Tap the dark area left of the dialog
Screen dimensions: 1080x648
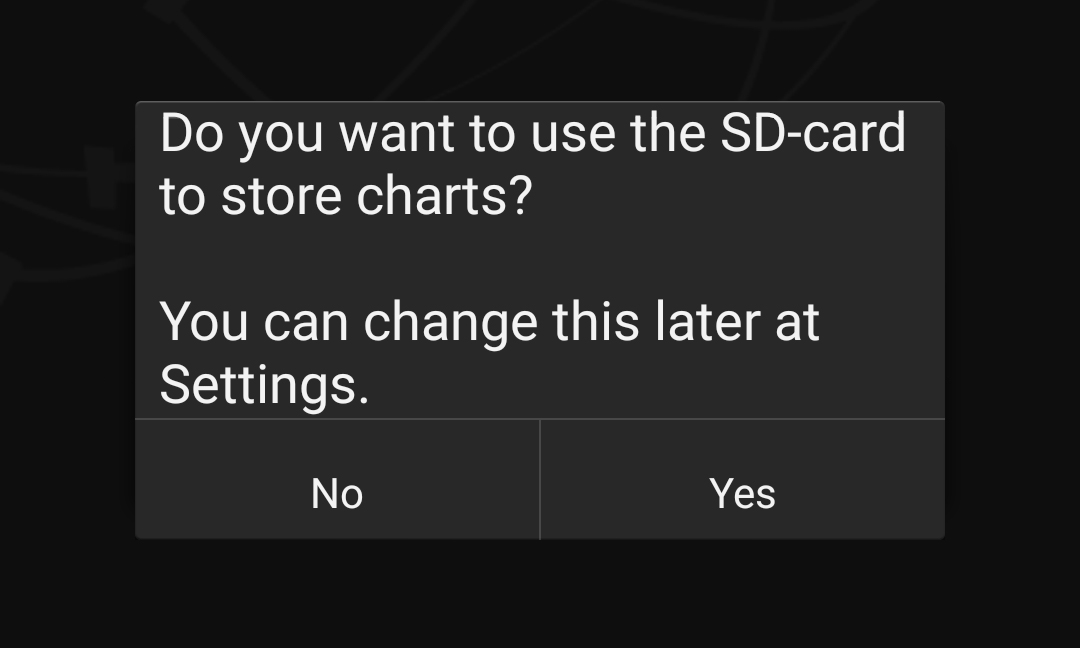(66, 320)
